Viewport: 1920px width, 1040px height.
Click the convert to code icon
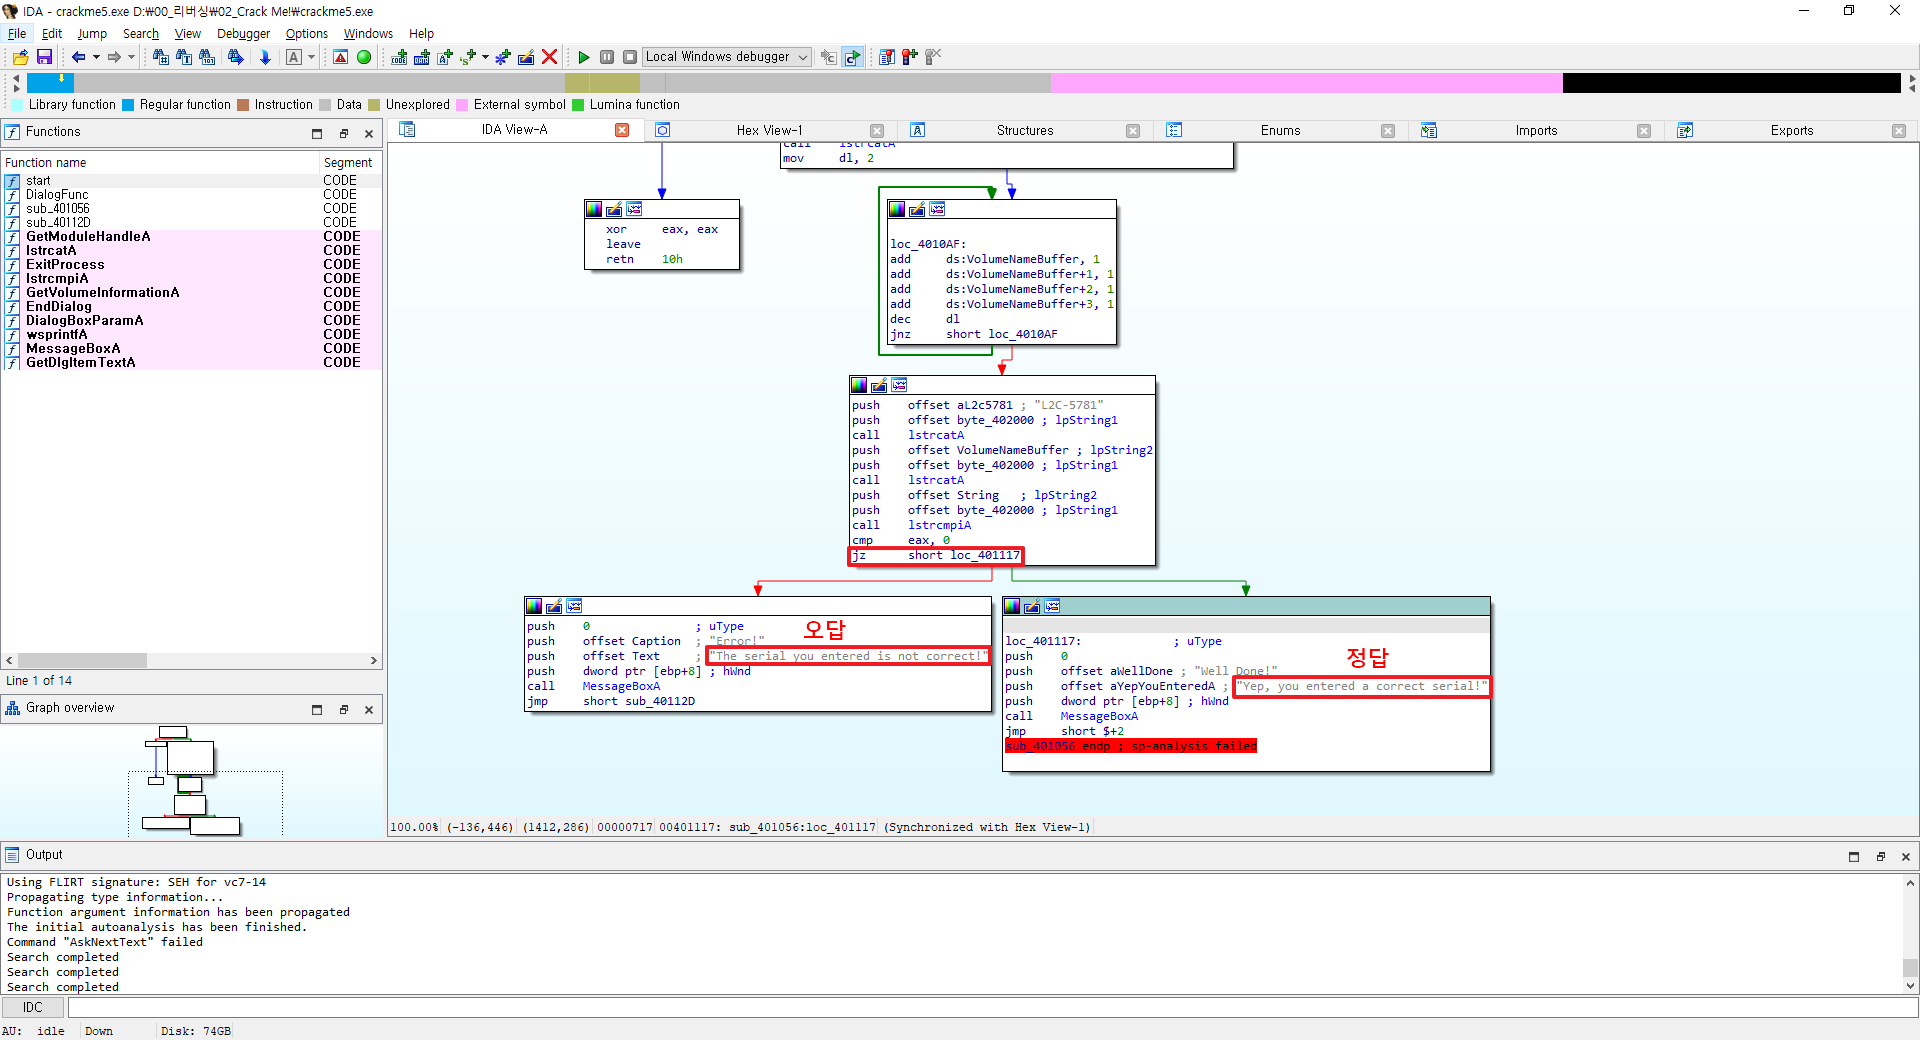[x=399, y=57]
